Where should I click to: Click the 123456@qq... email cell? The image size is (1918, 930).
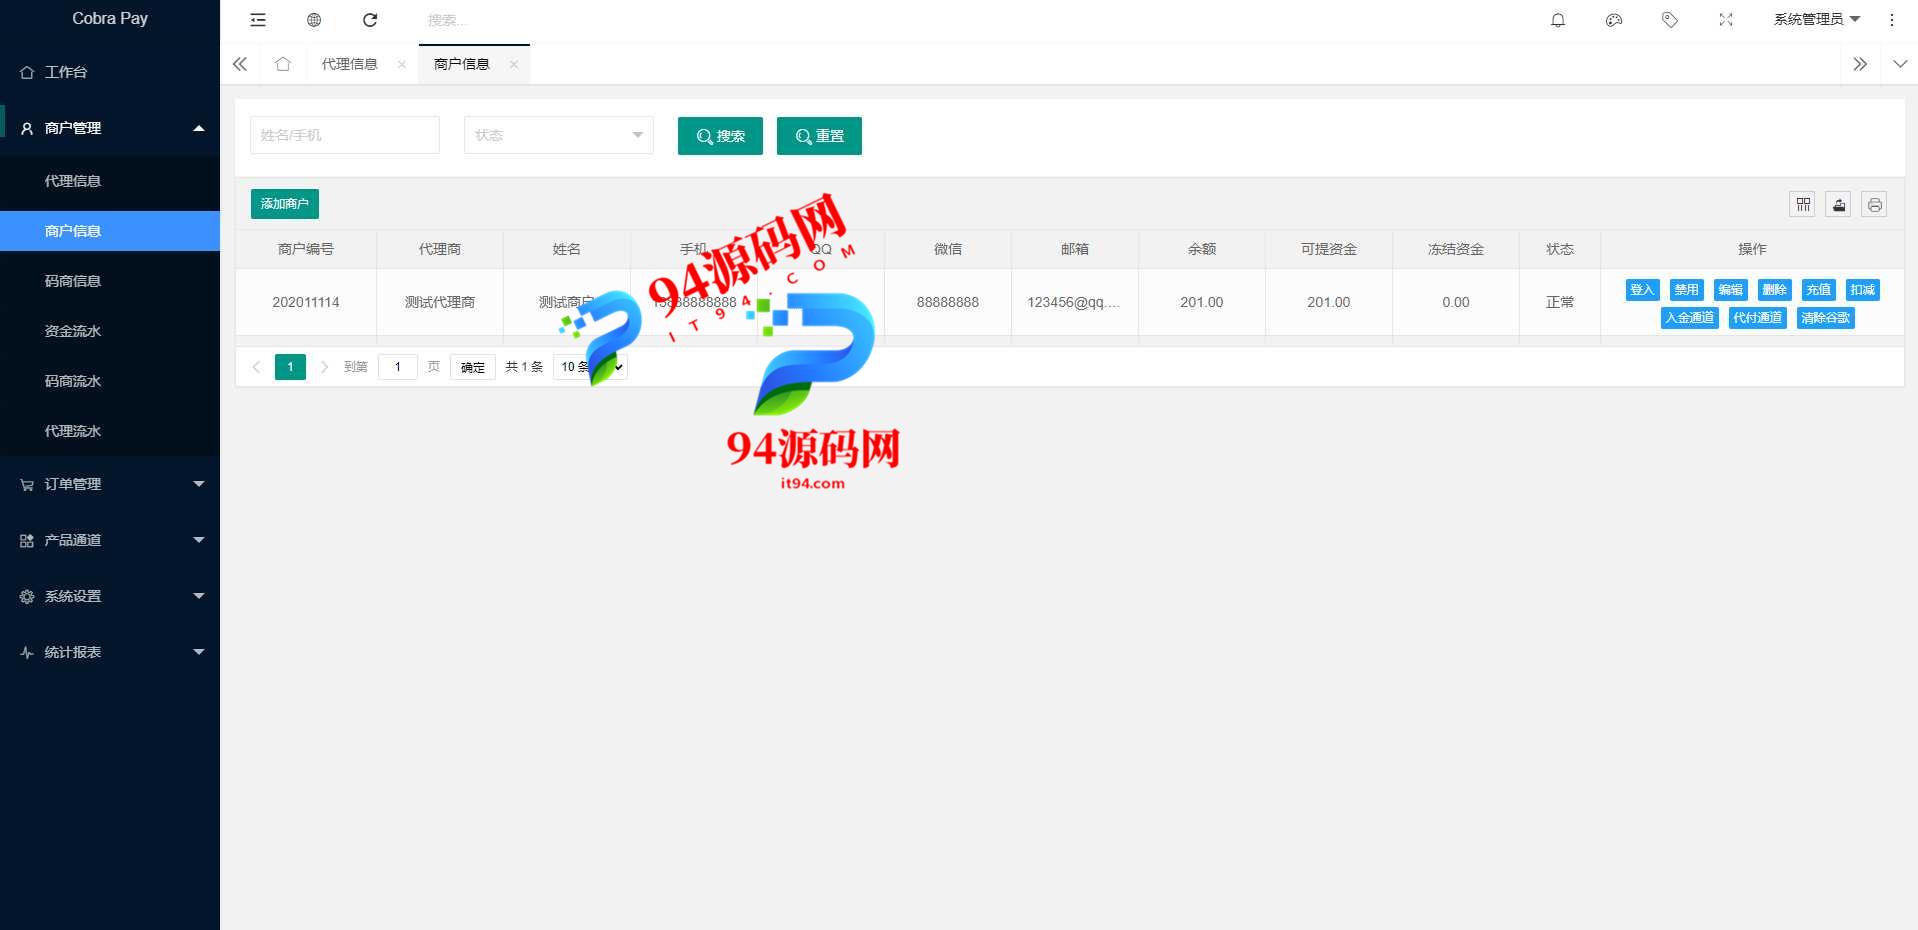tap(1074, 302)
